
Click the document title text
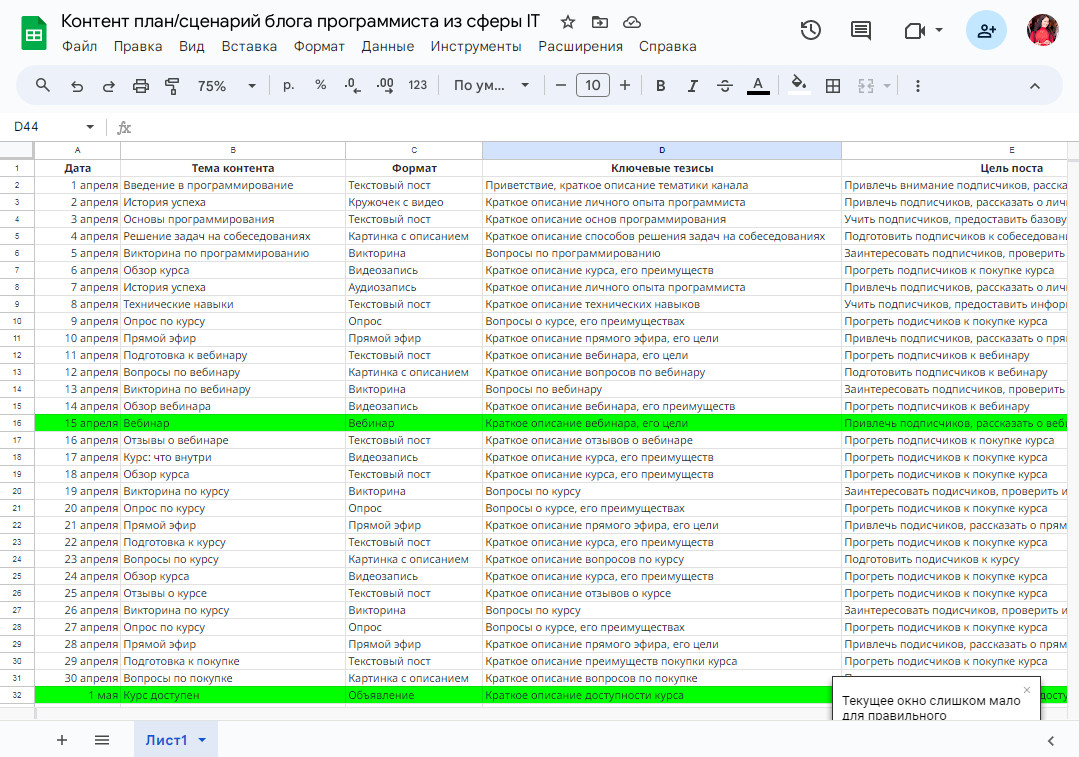pos(300,21)
